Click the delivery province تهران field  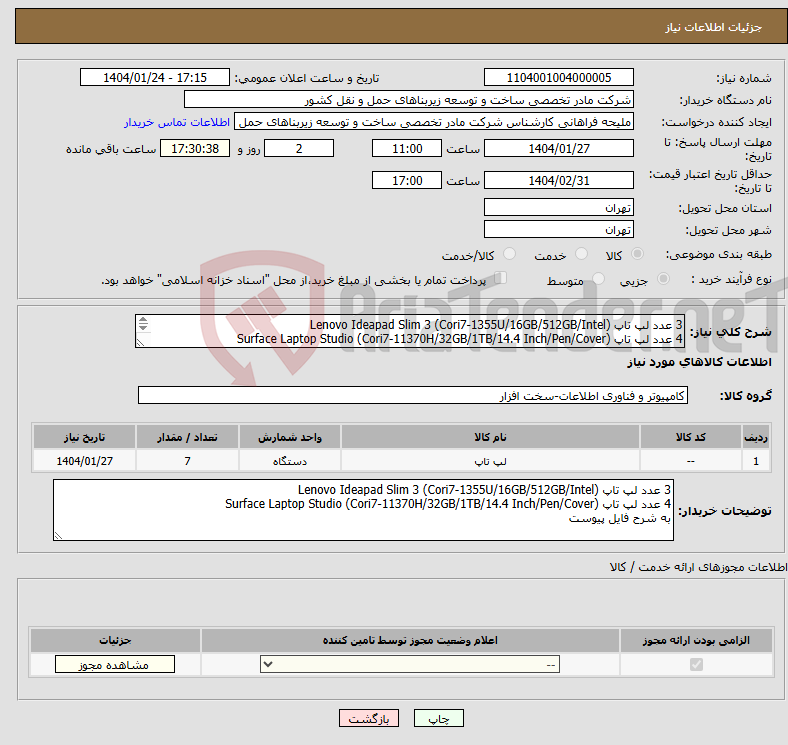point(558,207)
